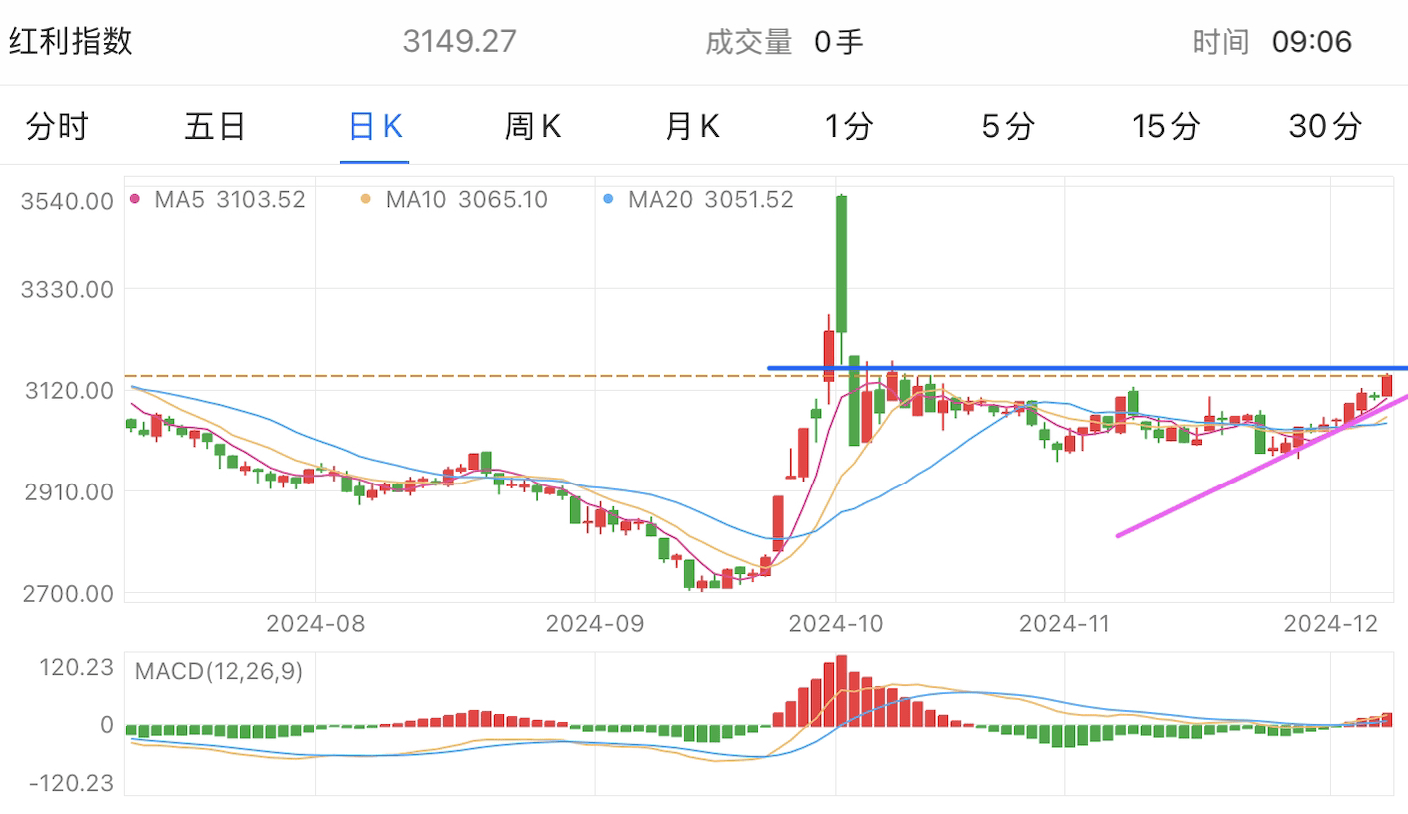The height and width of the screenshot is (814, 1408).
Task: Click the MACD zero axis label
Action: (105, 724)
